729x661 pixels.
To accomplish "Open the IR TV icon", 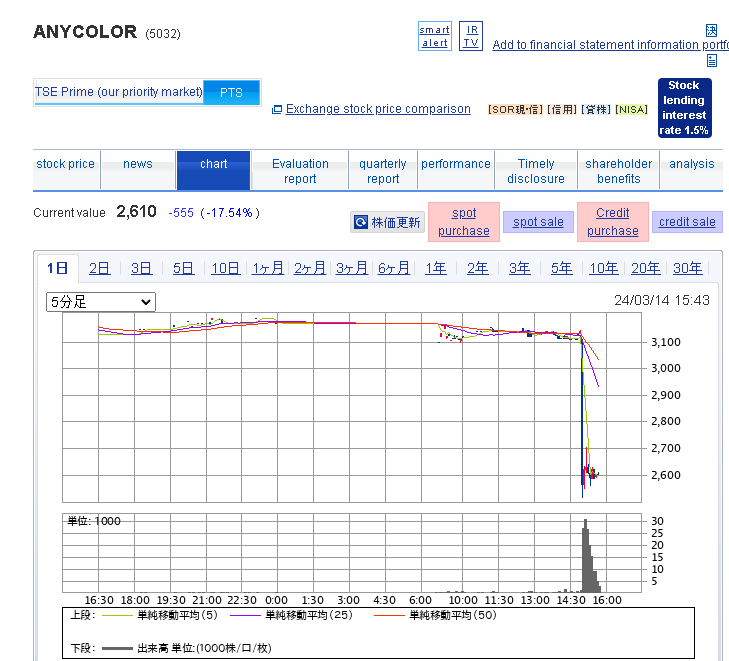I will click(471, 36).
